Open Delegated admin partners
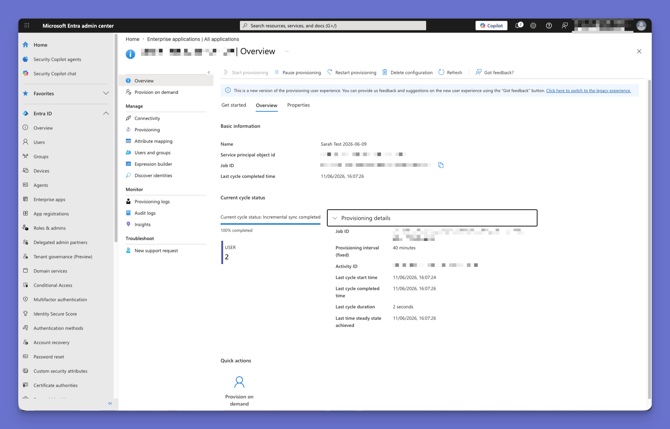The width and height of the screenshot is (670, 429). (60, 242)
